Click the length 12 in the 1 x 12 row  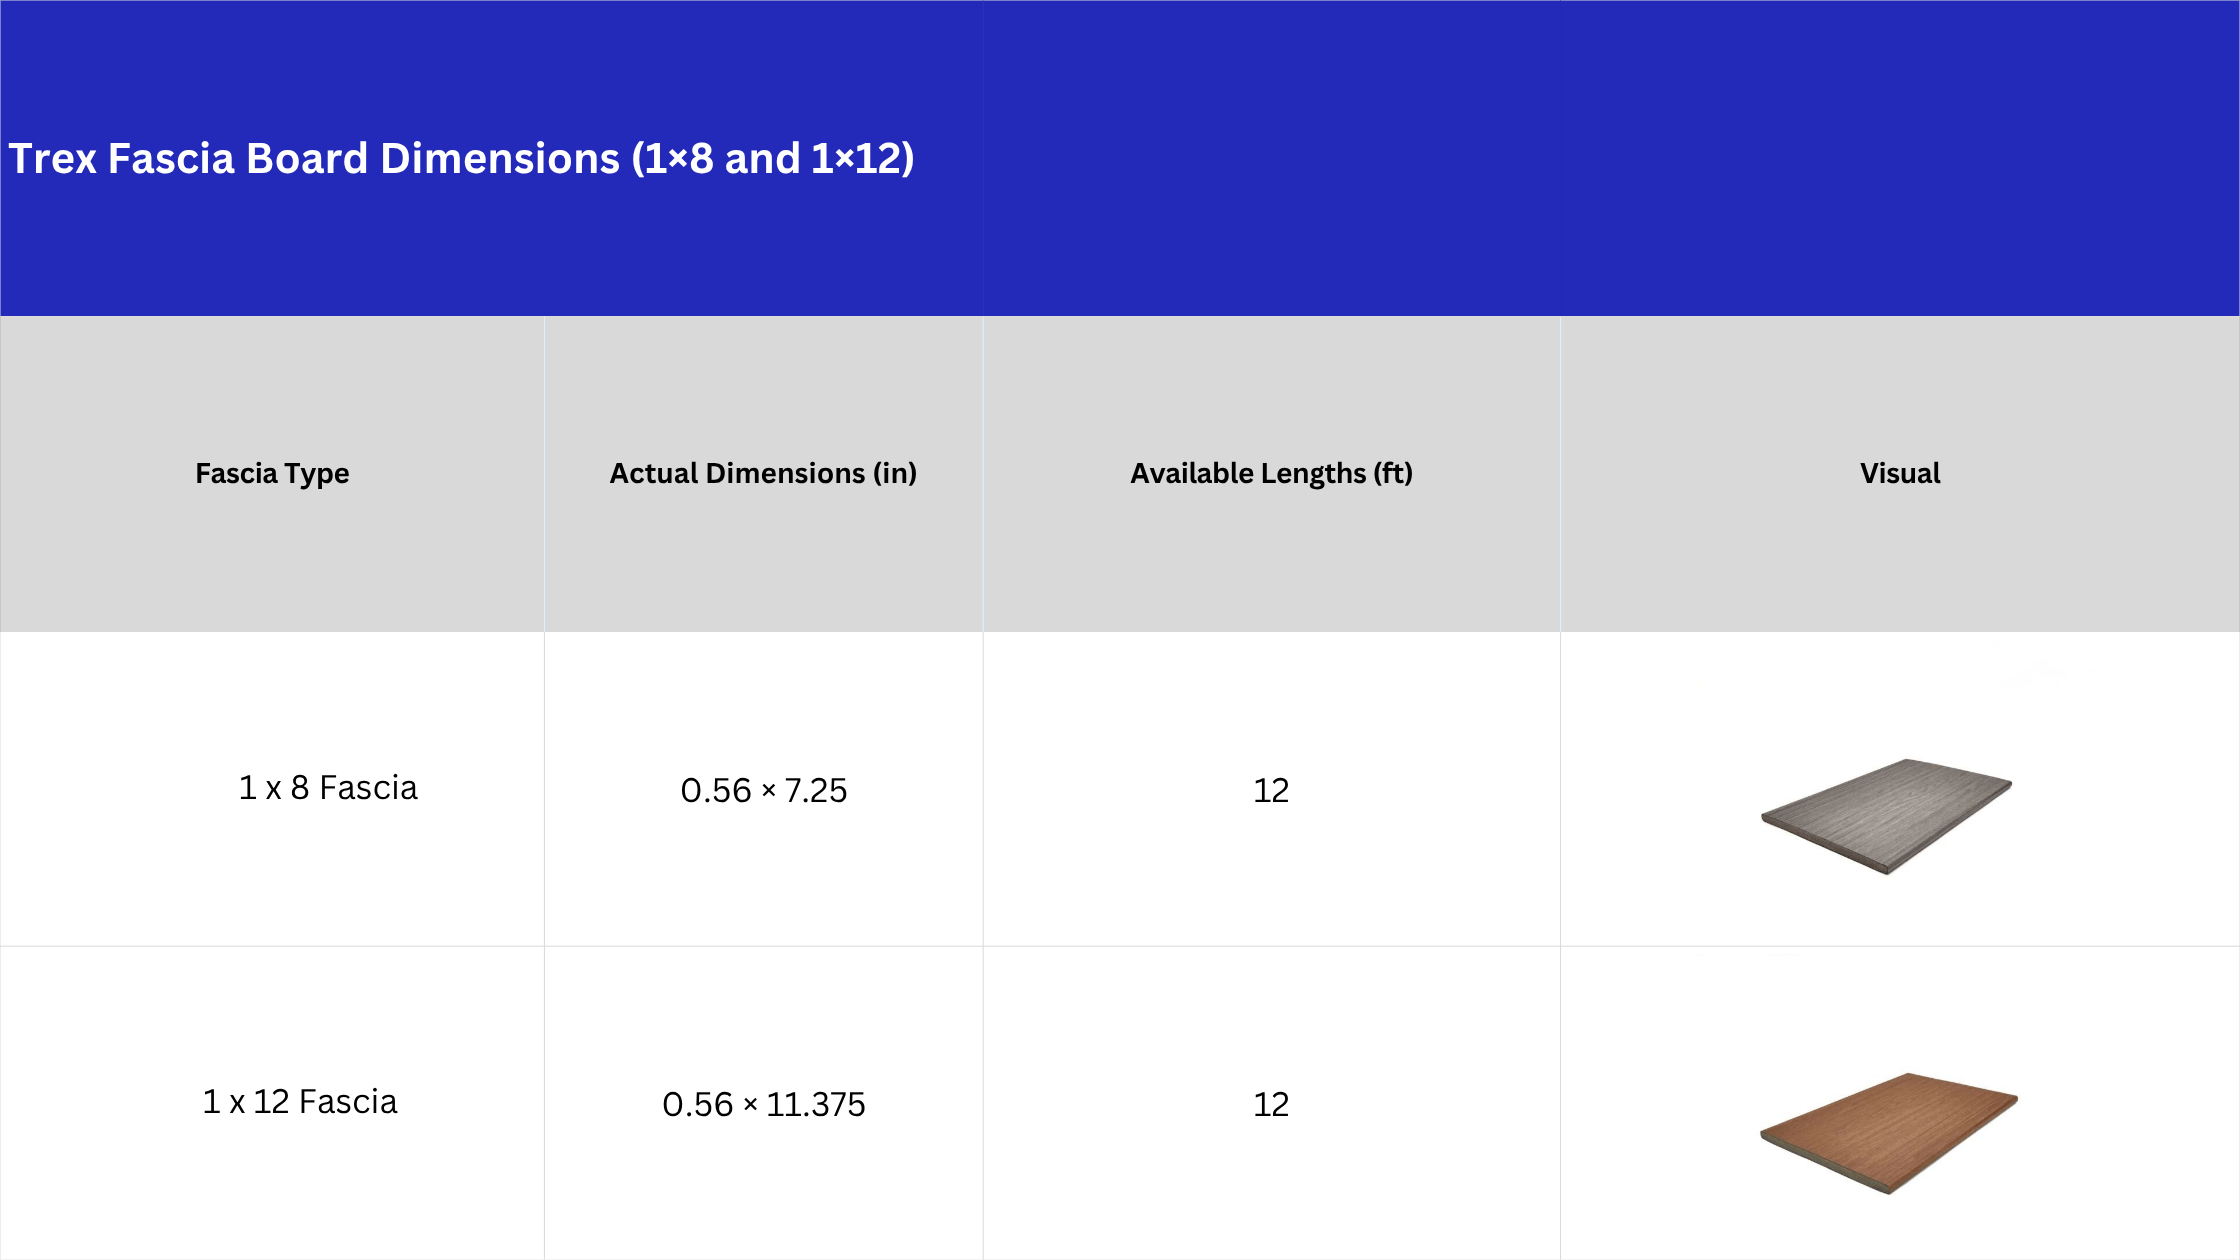[1271, 1104]
